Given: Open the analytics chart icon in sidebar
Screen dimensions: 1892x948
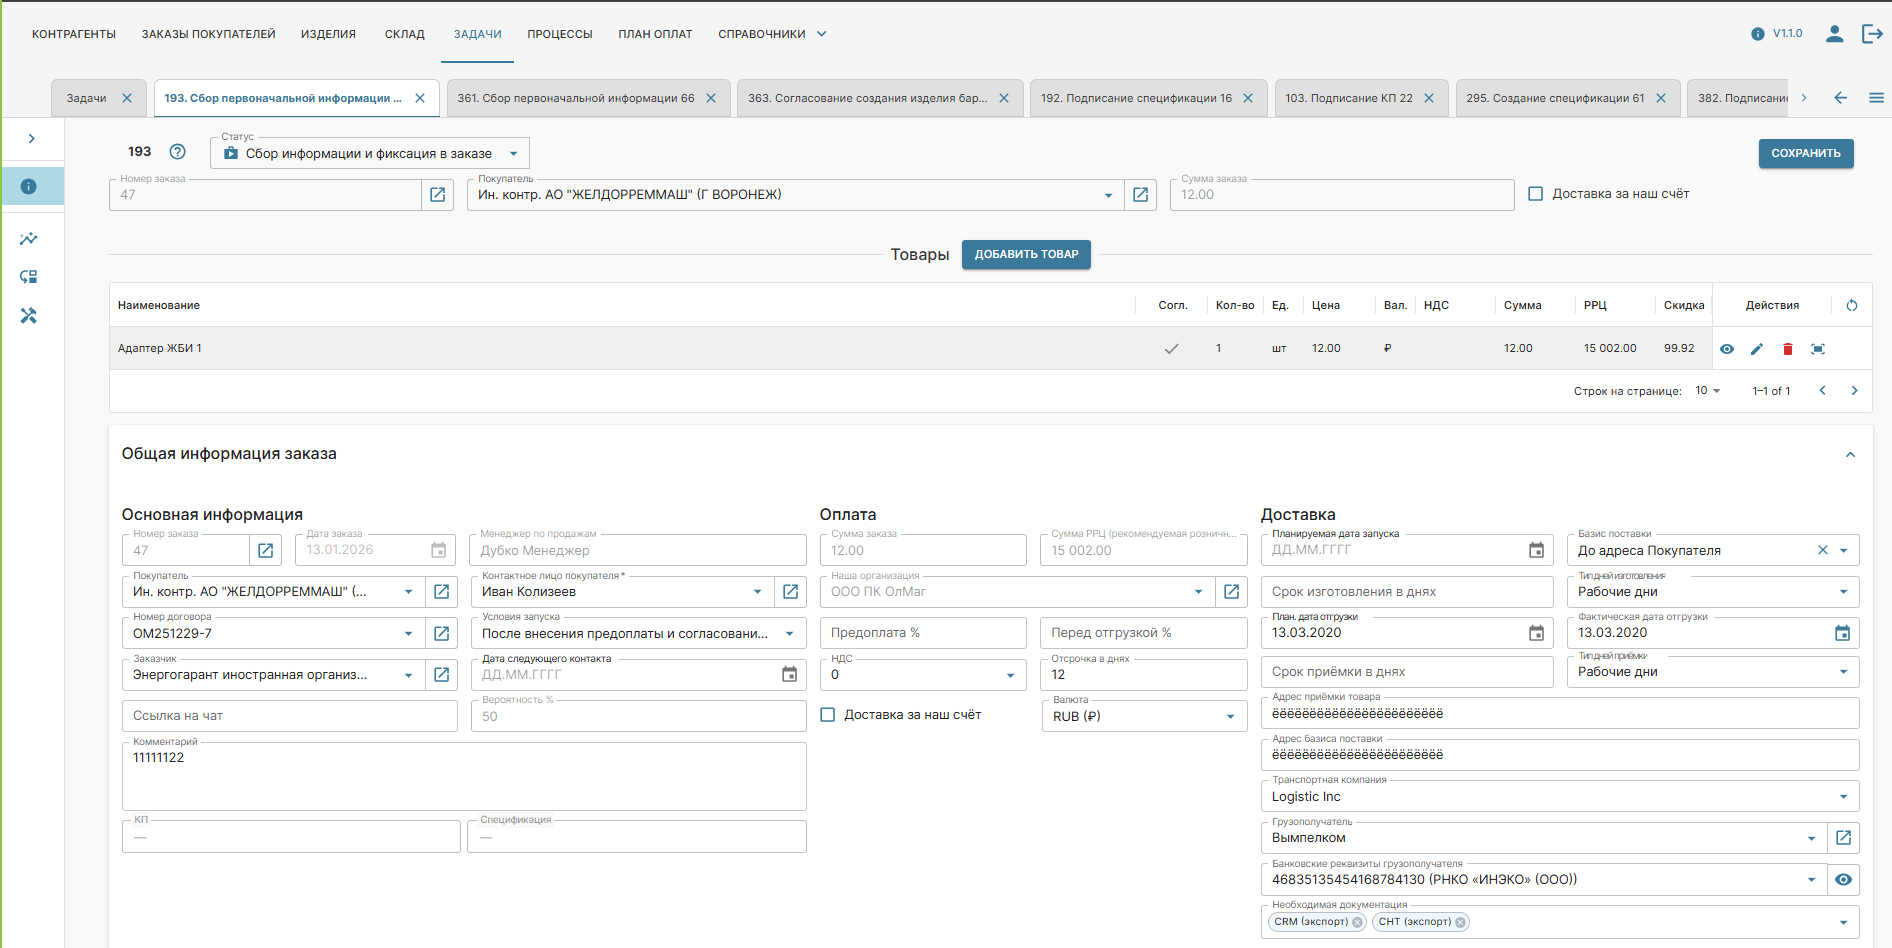Looking at the screenshot, I should [x=29, y=239].
